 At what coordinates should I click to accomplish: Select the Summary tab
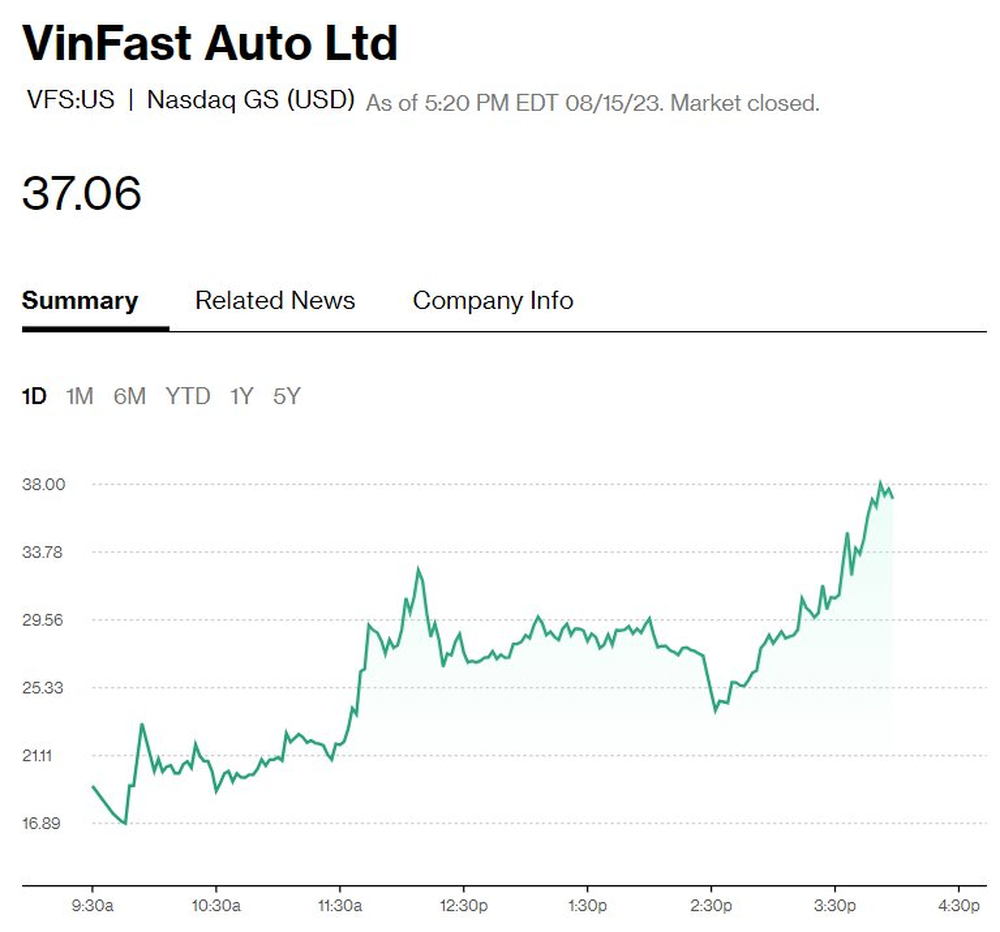tap(80, 301)
